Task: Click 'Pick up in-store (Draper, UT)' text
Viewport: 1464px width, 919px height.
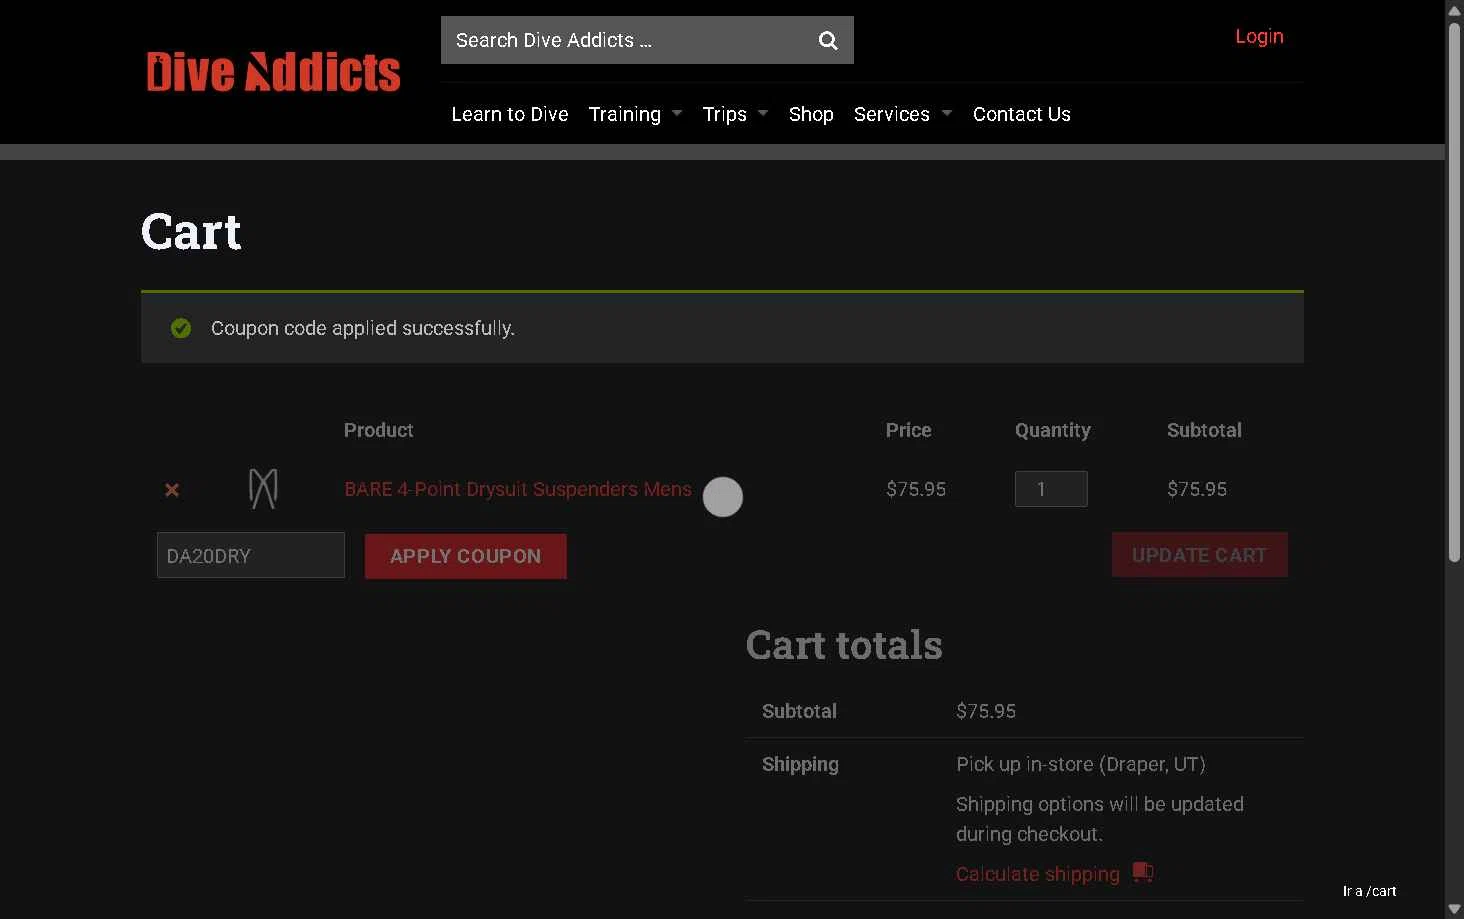Action: click(1081, 764)
